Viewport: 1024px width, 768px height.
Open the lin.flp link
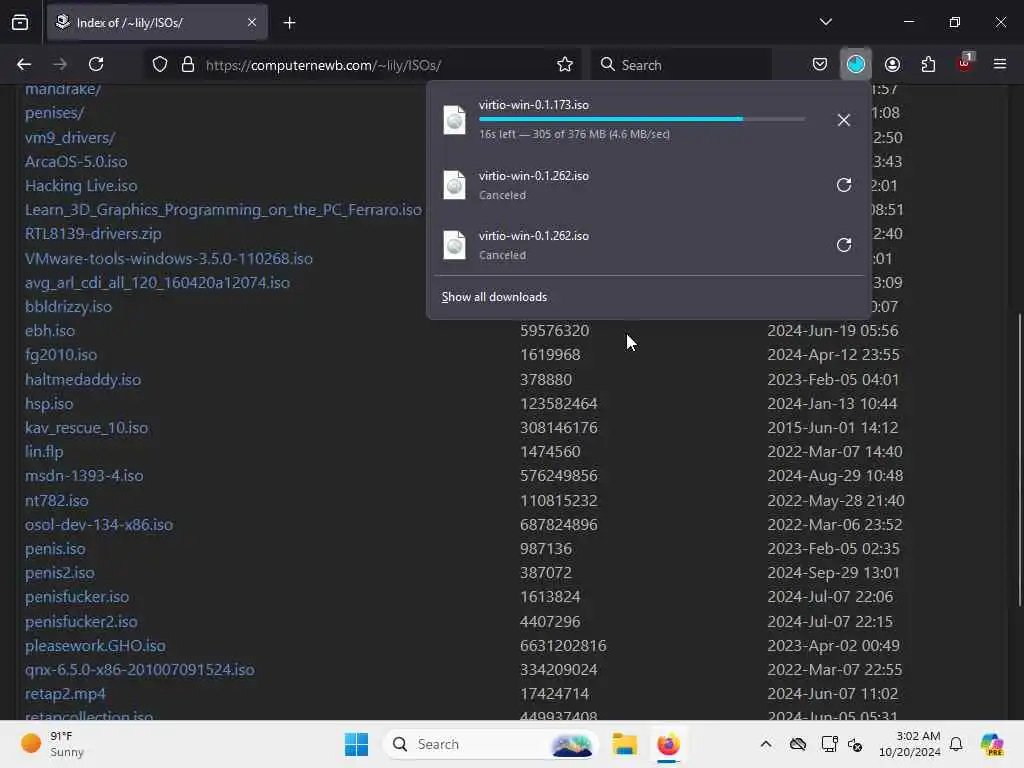44,452
